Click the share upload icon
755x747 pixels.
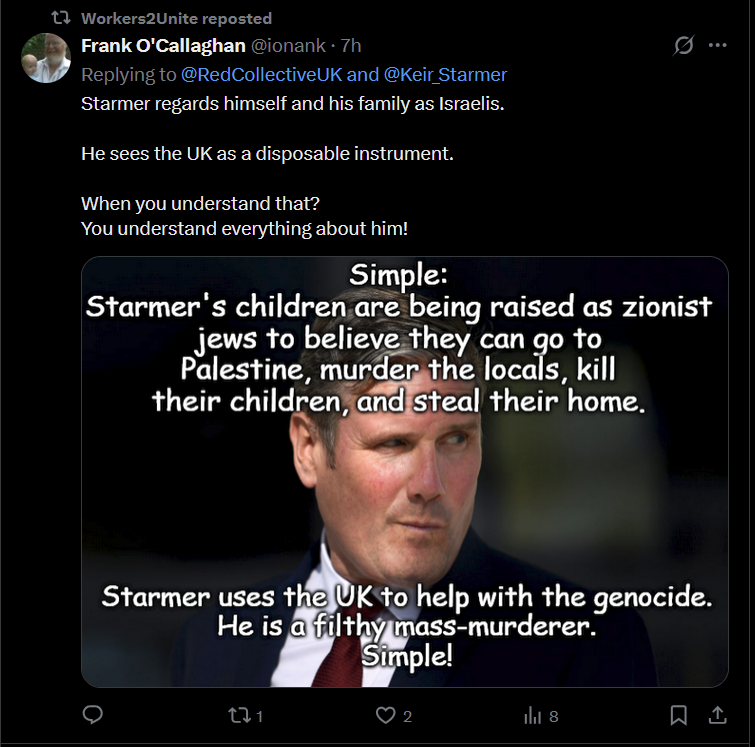(x=717, y=715)
